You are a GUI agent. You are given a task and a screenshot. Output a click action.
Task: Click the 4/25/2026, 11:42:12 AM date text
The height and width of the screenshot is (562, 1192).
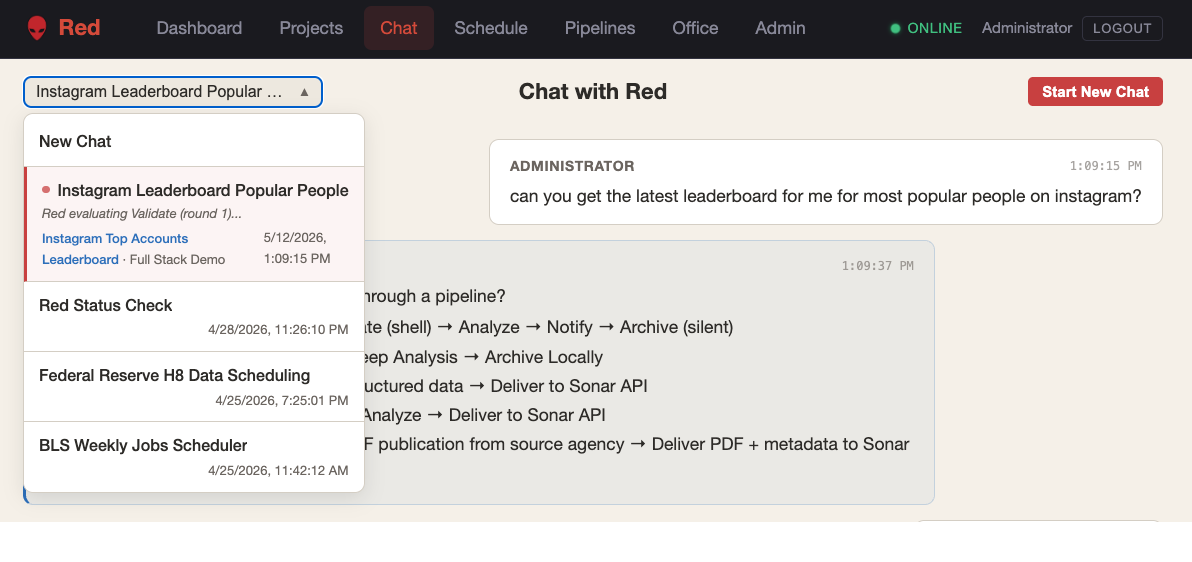tap(278, 470)
